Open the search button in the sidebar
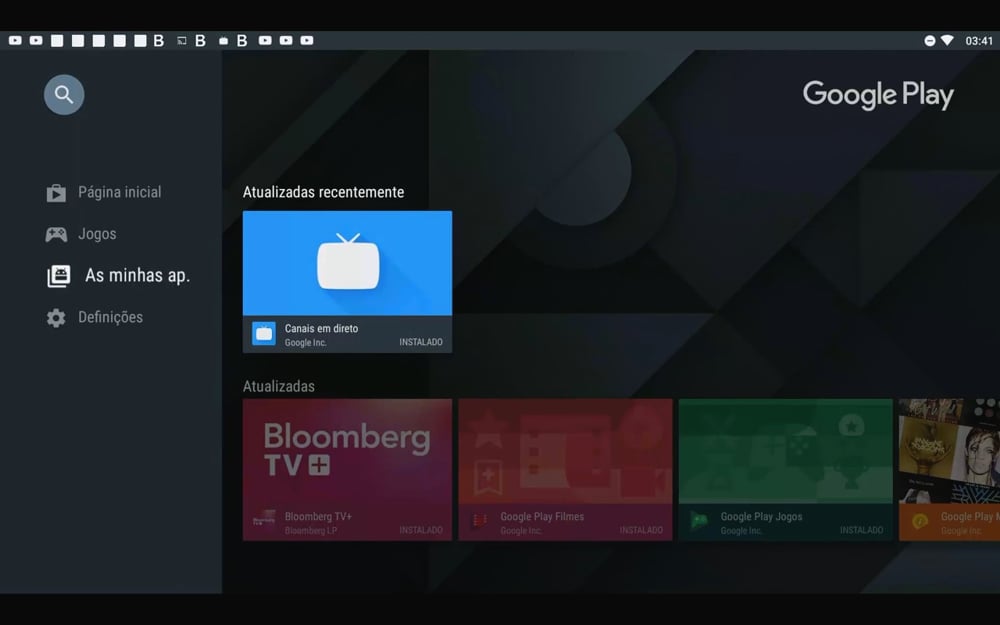 [64, 94]
